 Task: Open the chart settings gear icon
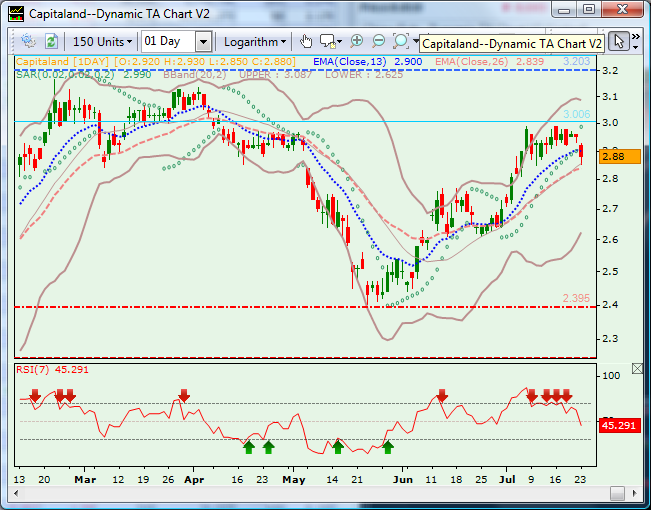coord(28,41)
